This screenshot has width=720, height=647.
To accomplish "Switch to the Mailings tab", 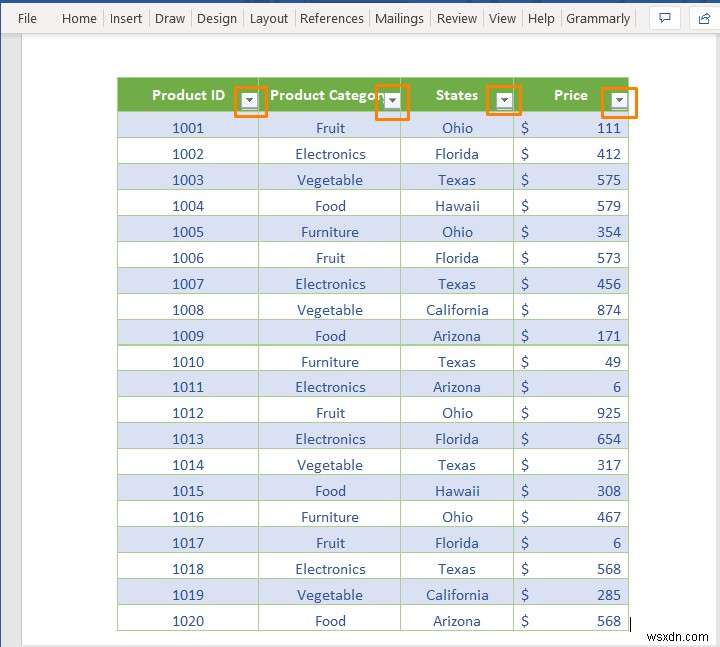I will point(399,18).
